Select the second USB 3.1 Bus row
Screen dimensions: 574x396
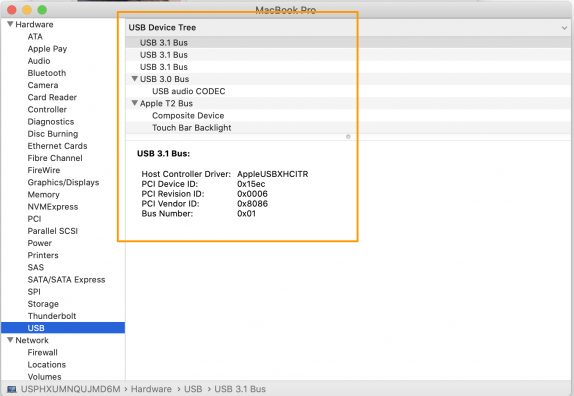pyautogui.click(x=349, y=55)
